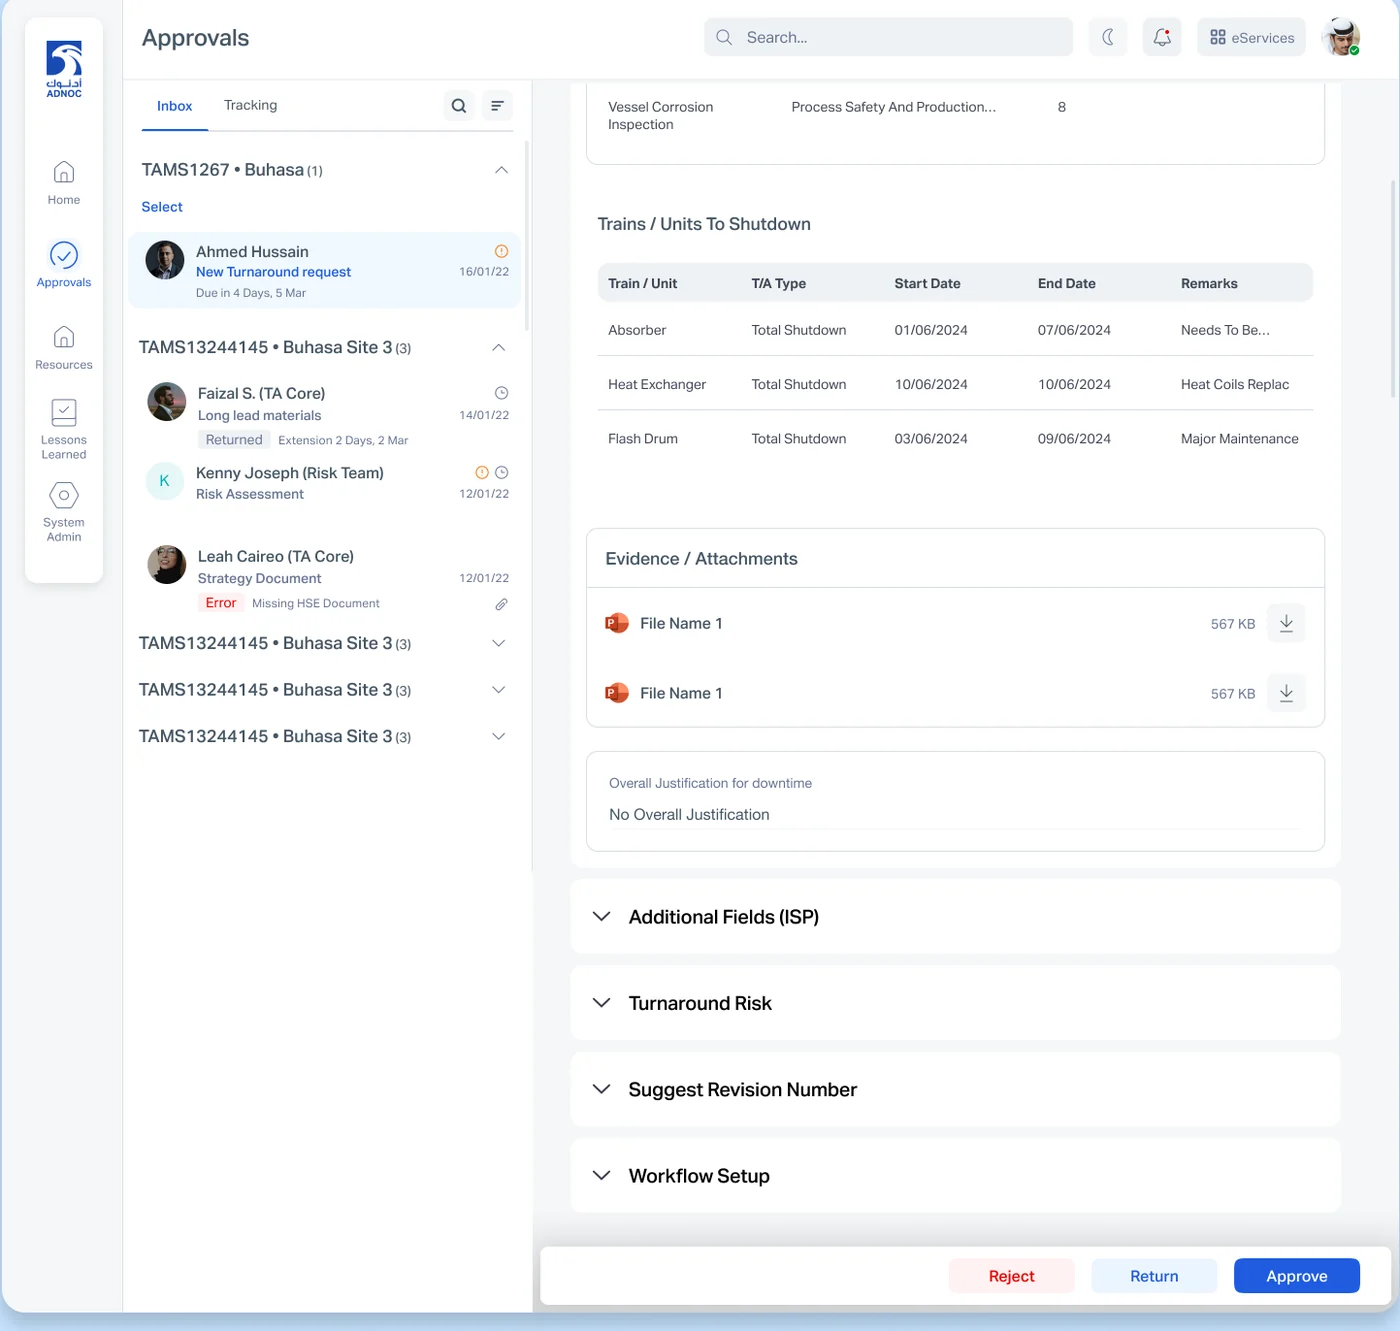Open System Admin section
Viewport: 1400px width, 1331px height.
64,512
